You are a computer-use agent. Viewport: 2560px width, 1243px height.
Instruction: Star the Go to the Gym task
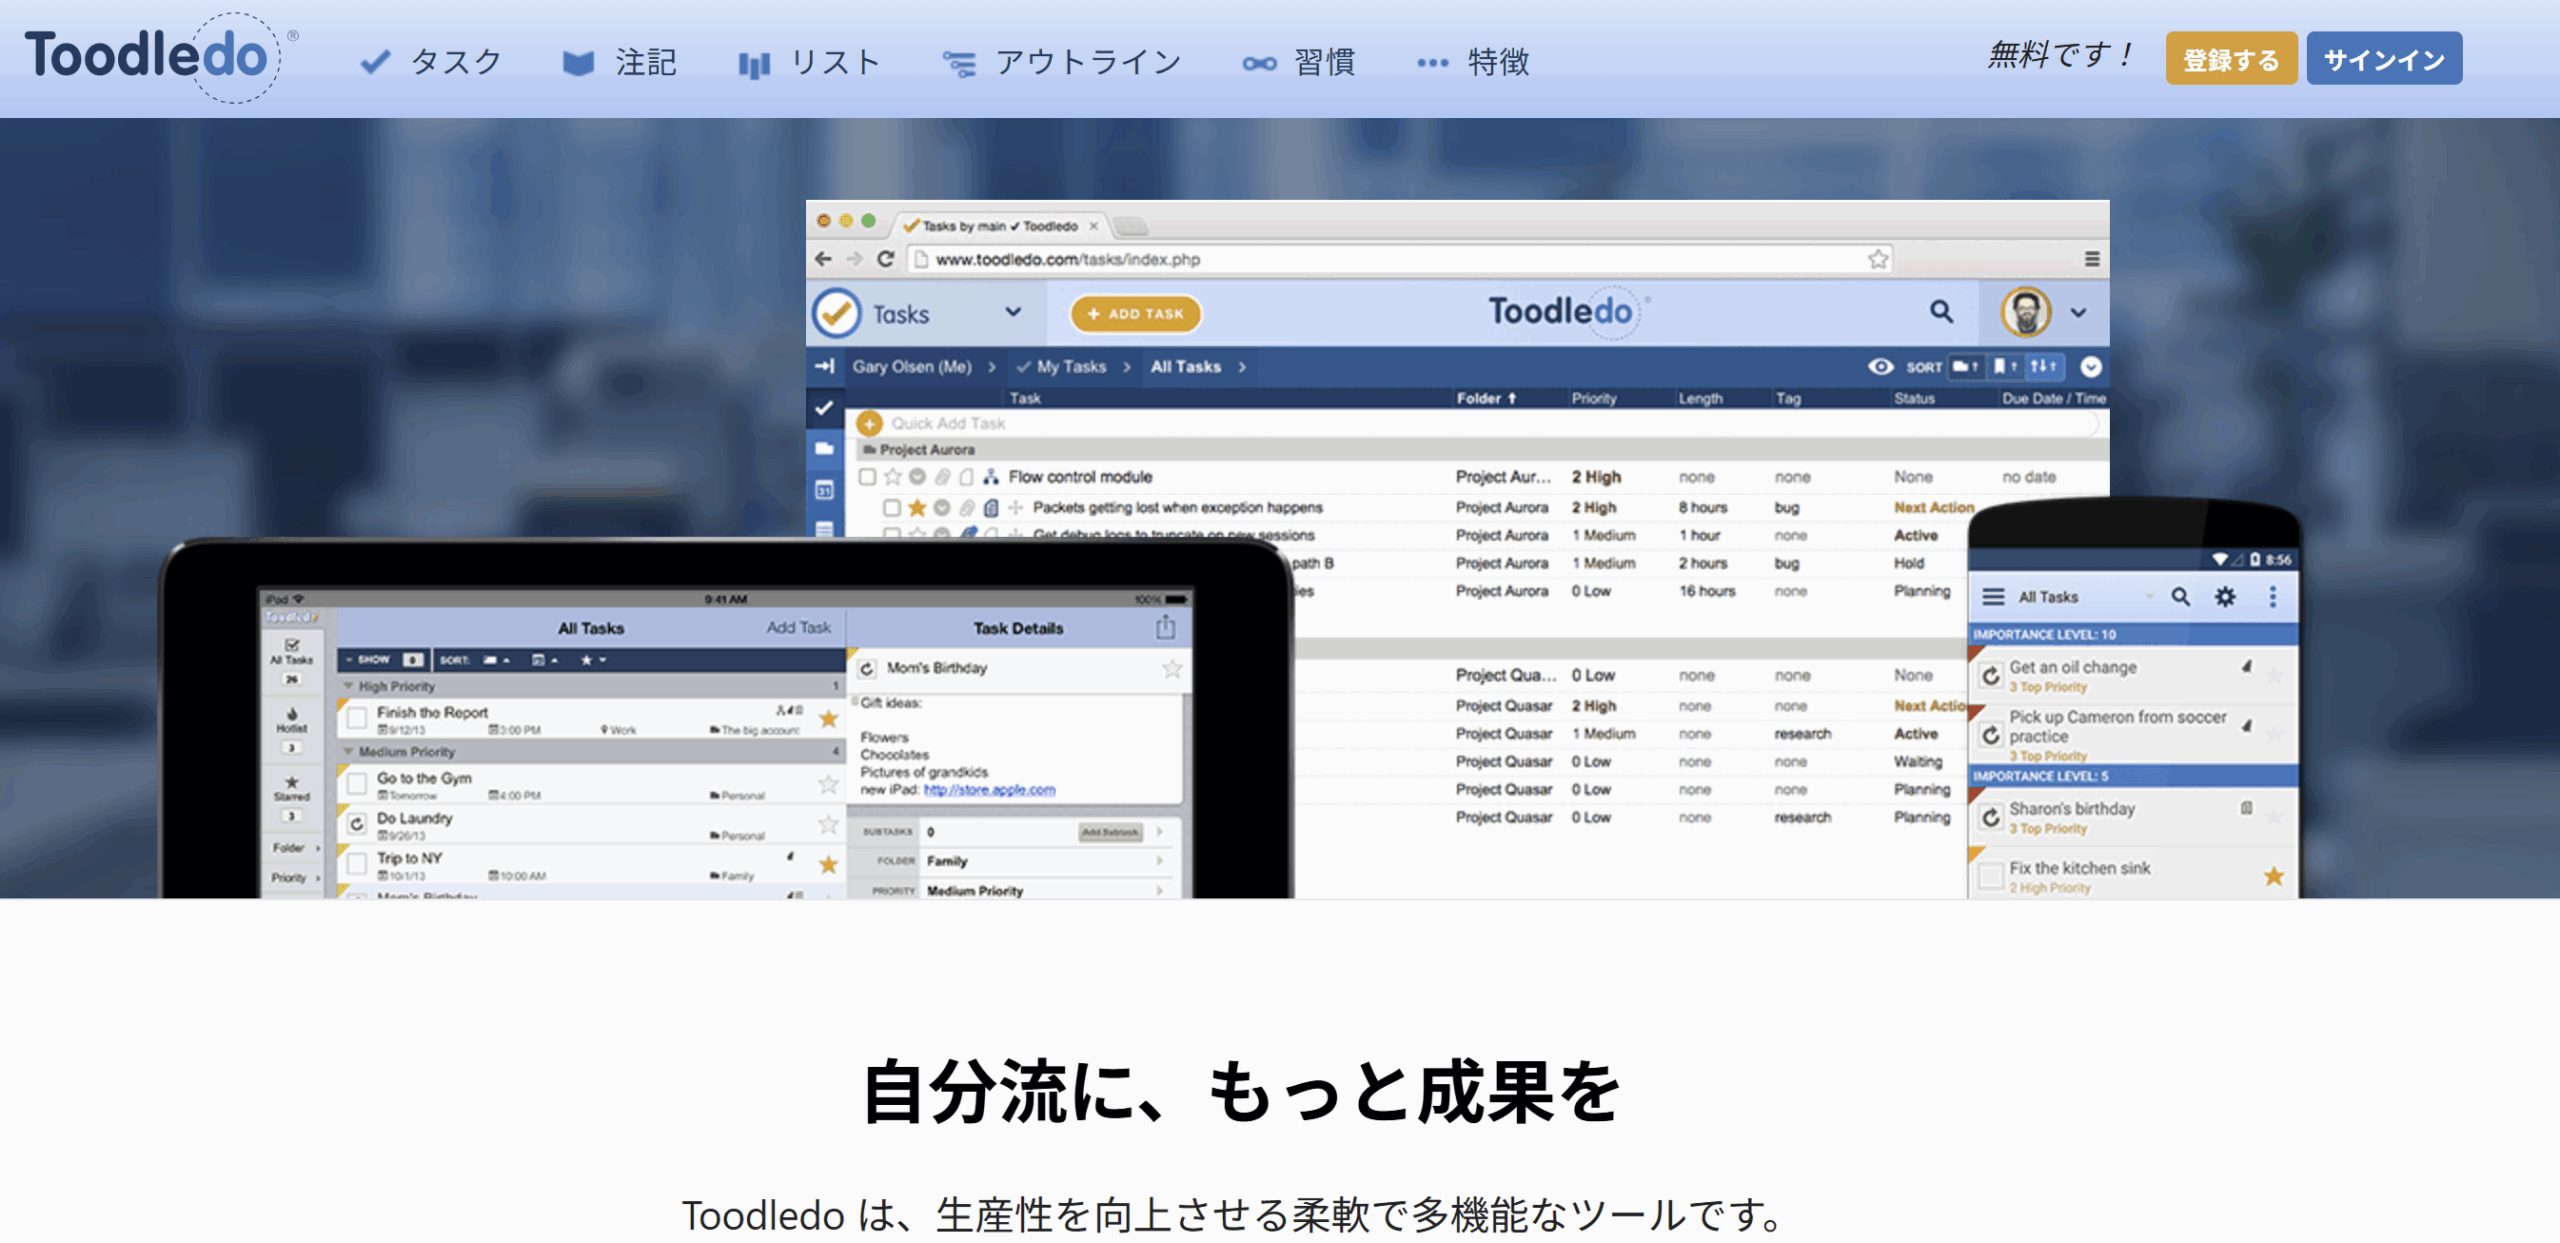[828, 784]
